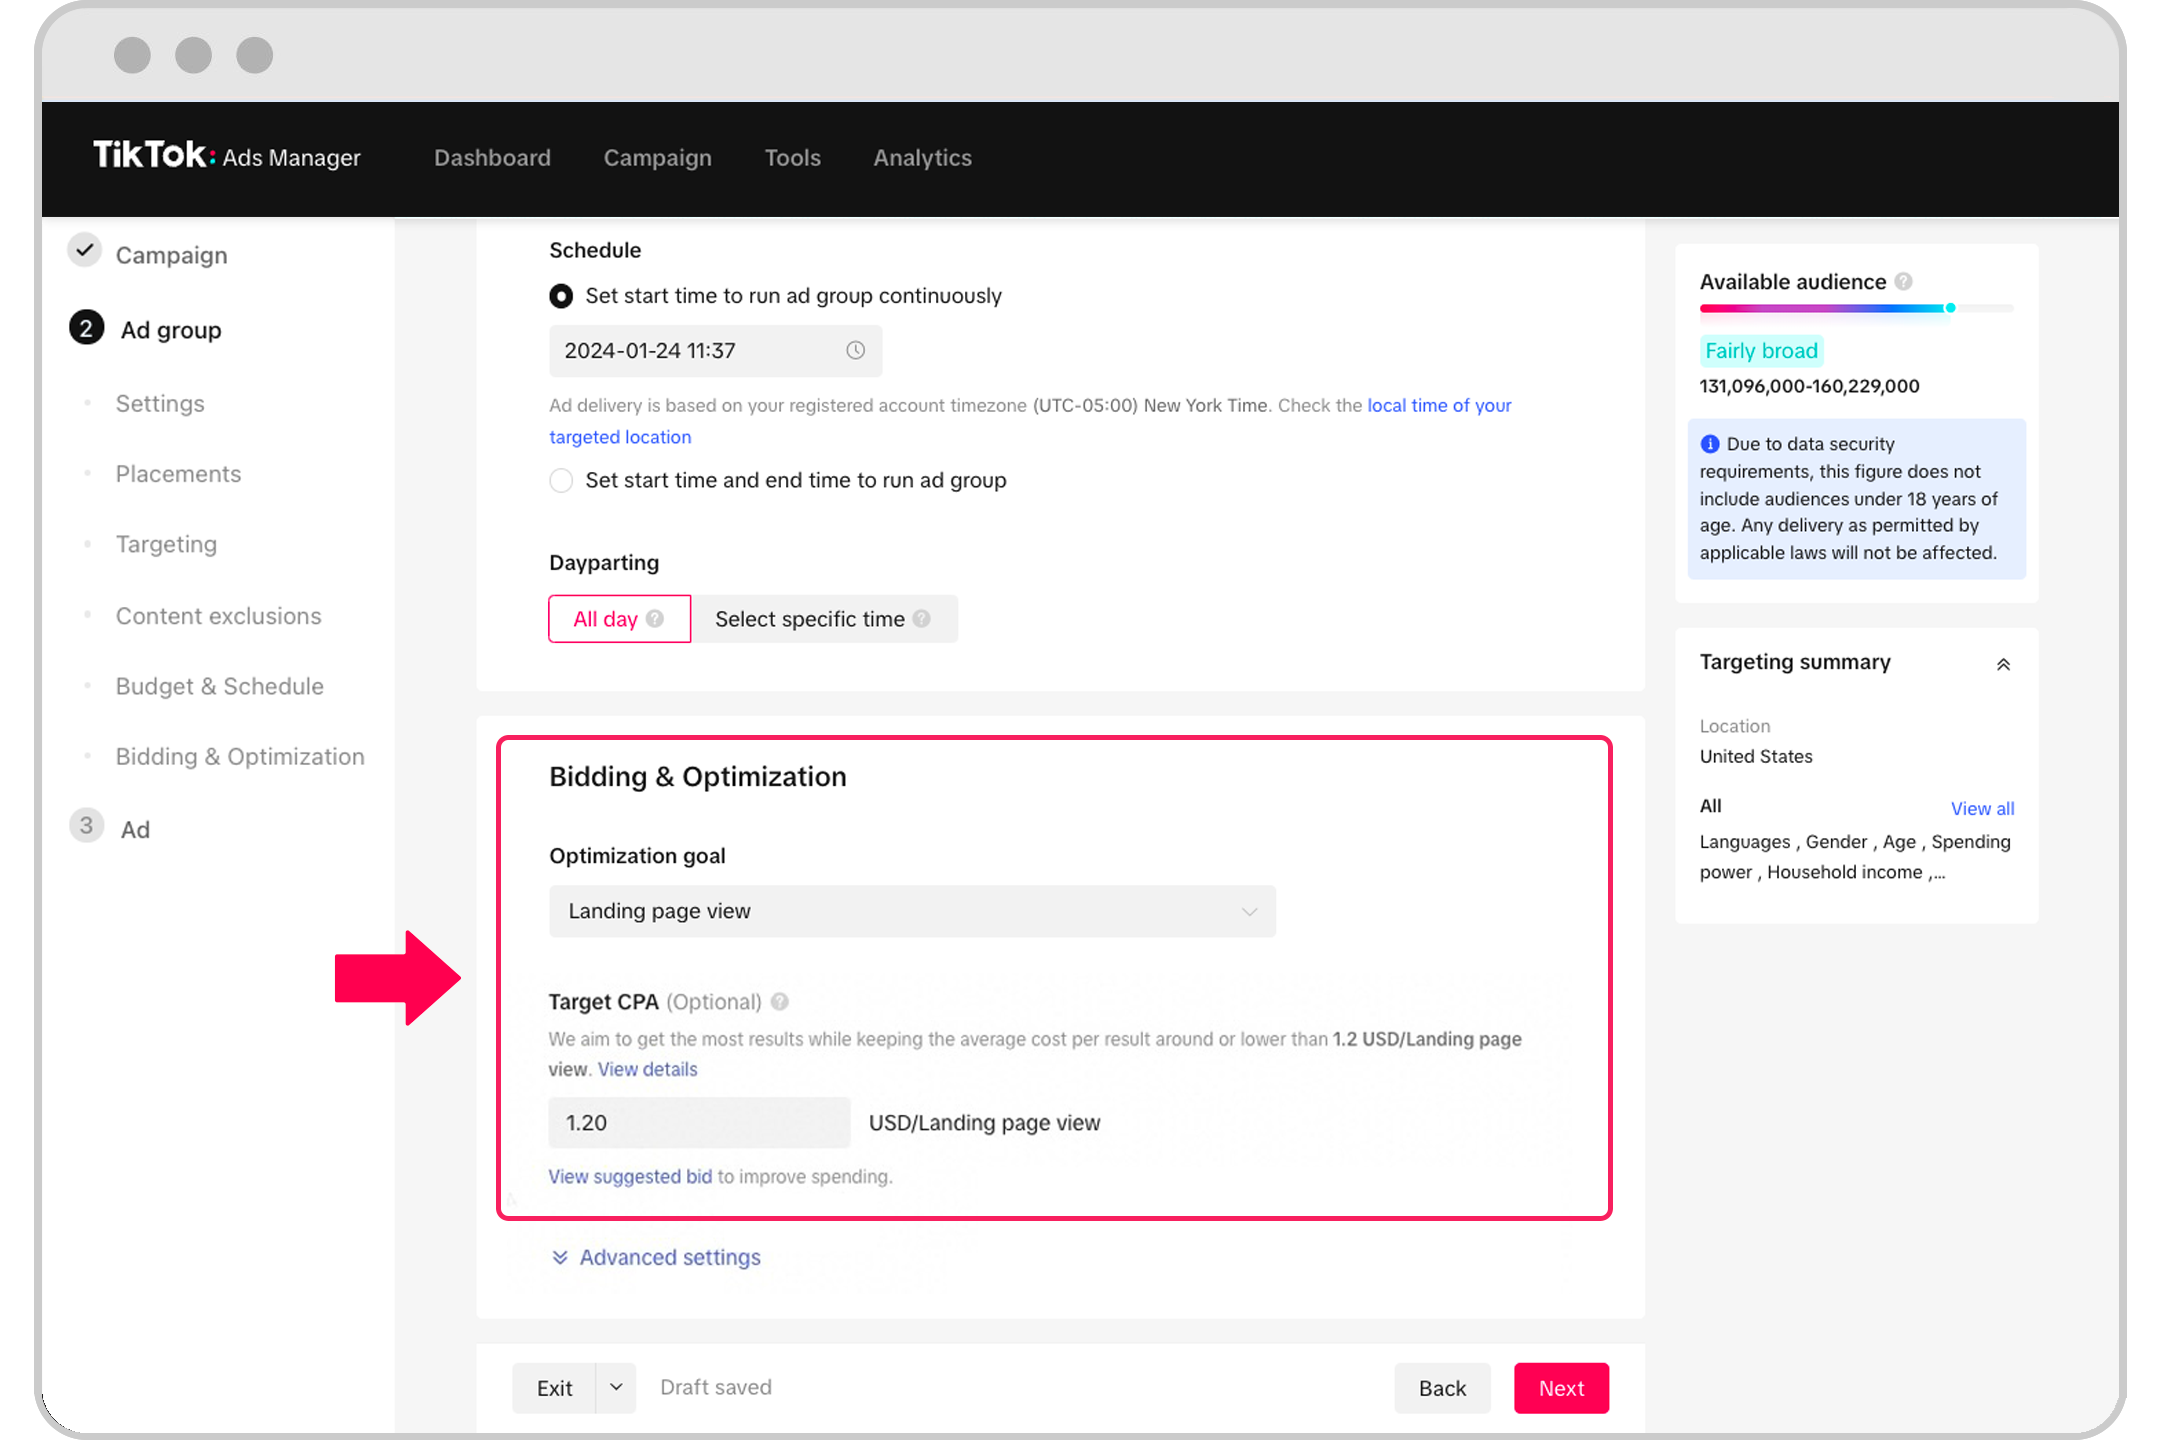Click the Target CPA bid input field

(x=699, y=1122)
